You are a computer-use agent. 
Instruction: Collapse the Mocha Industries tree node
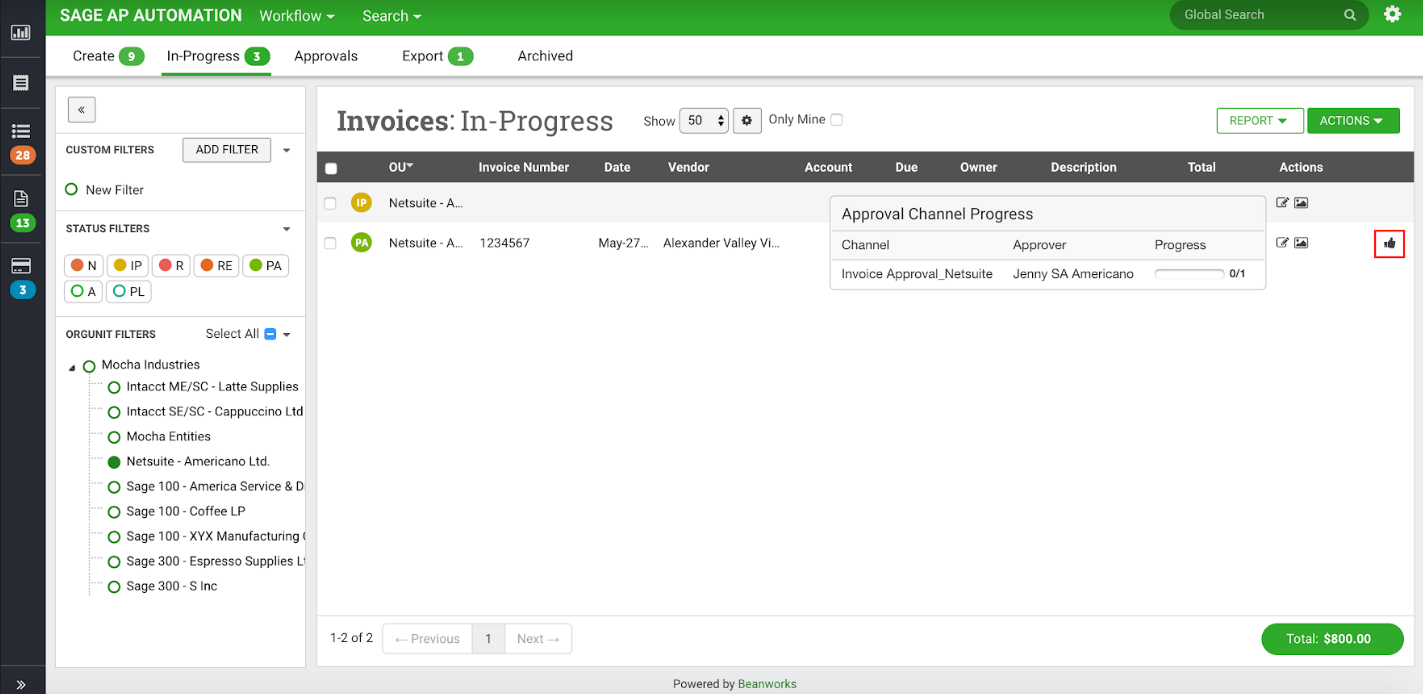[72, 368]
